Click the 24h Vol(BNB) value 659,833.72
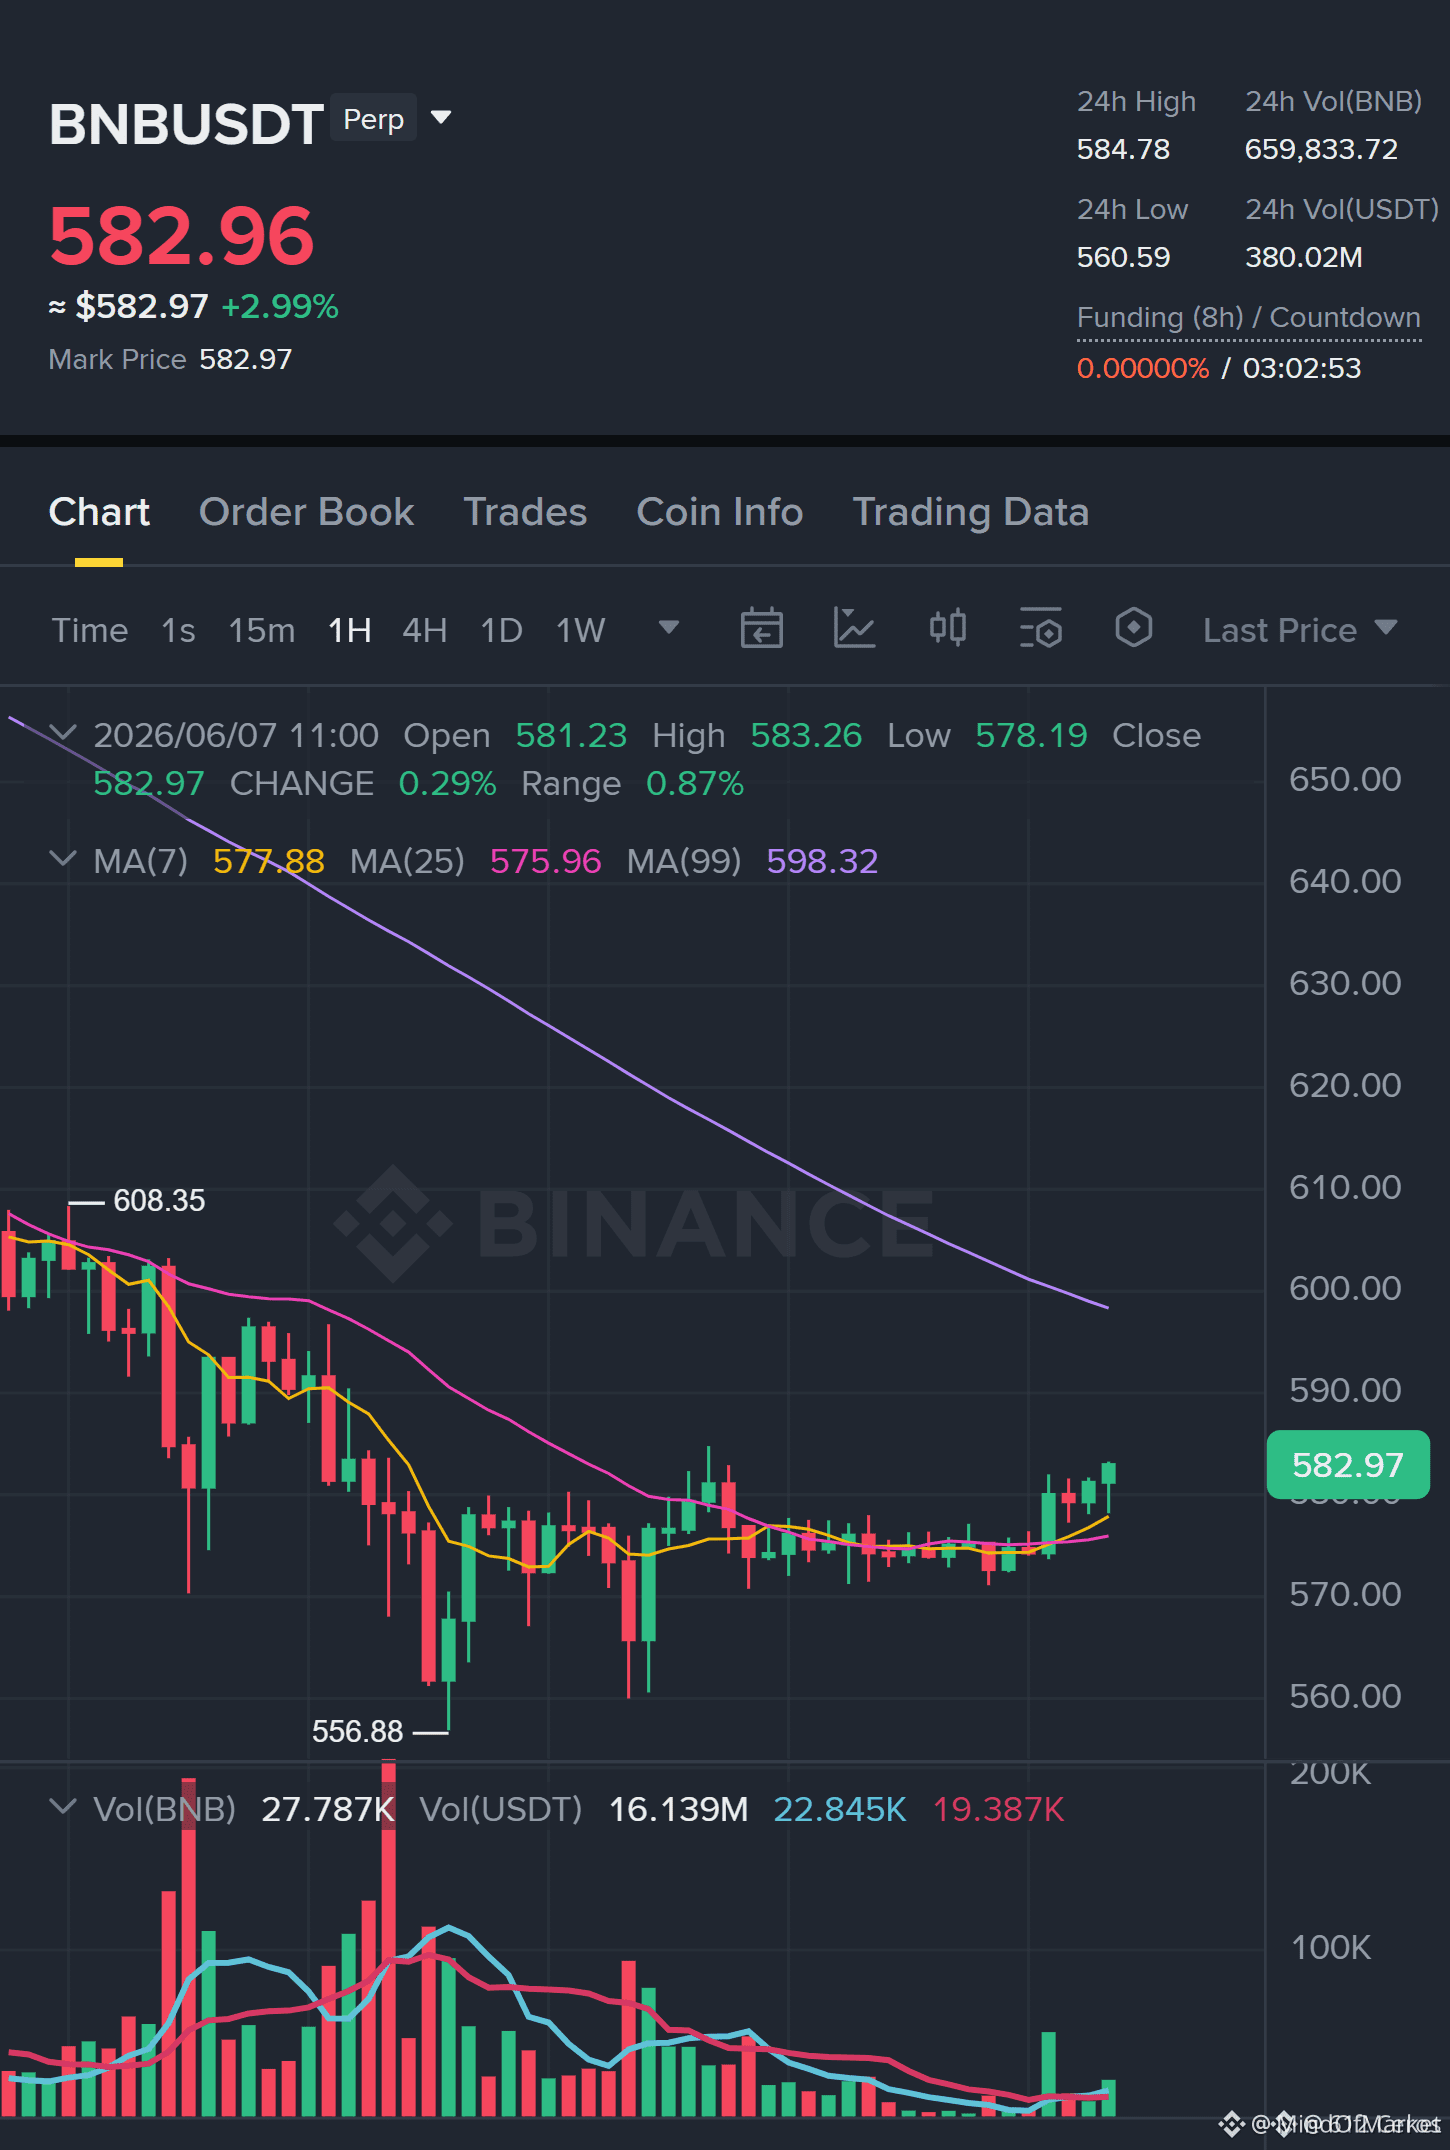The height and width of the screenshot is (2150, 1450). [1321, 150]
